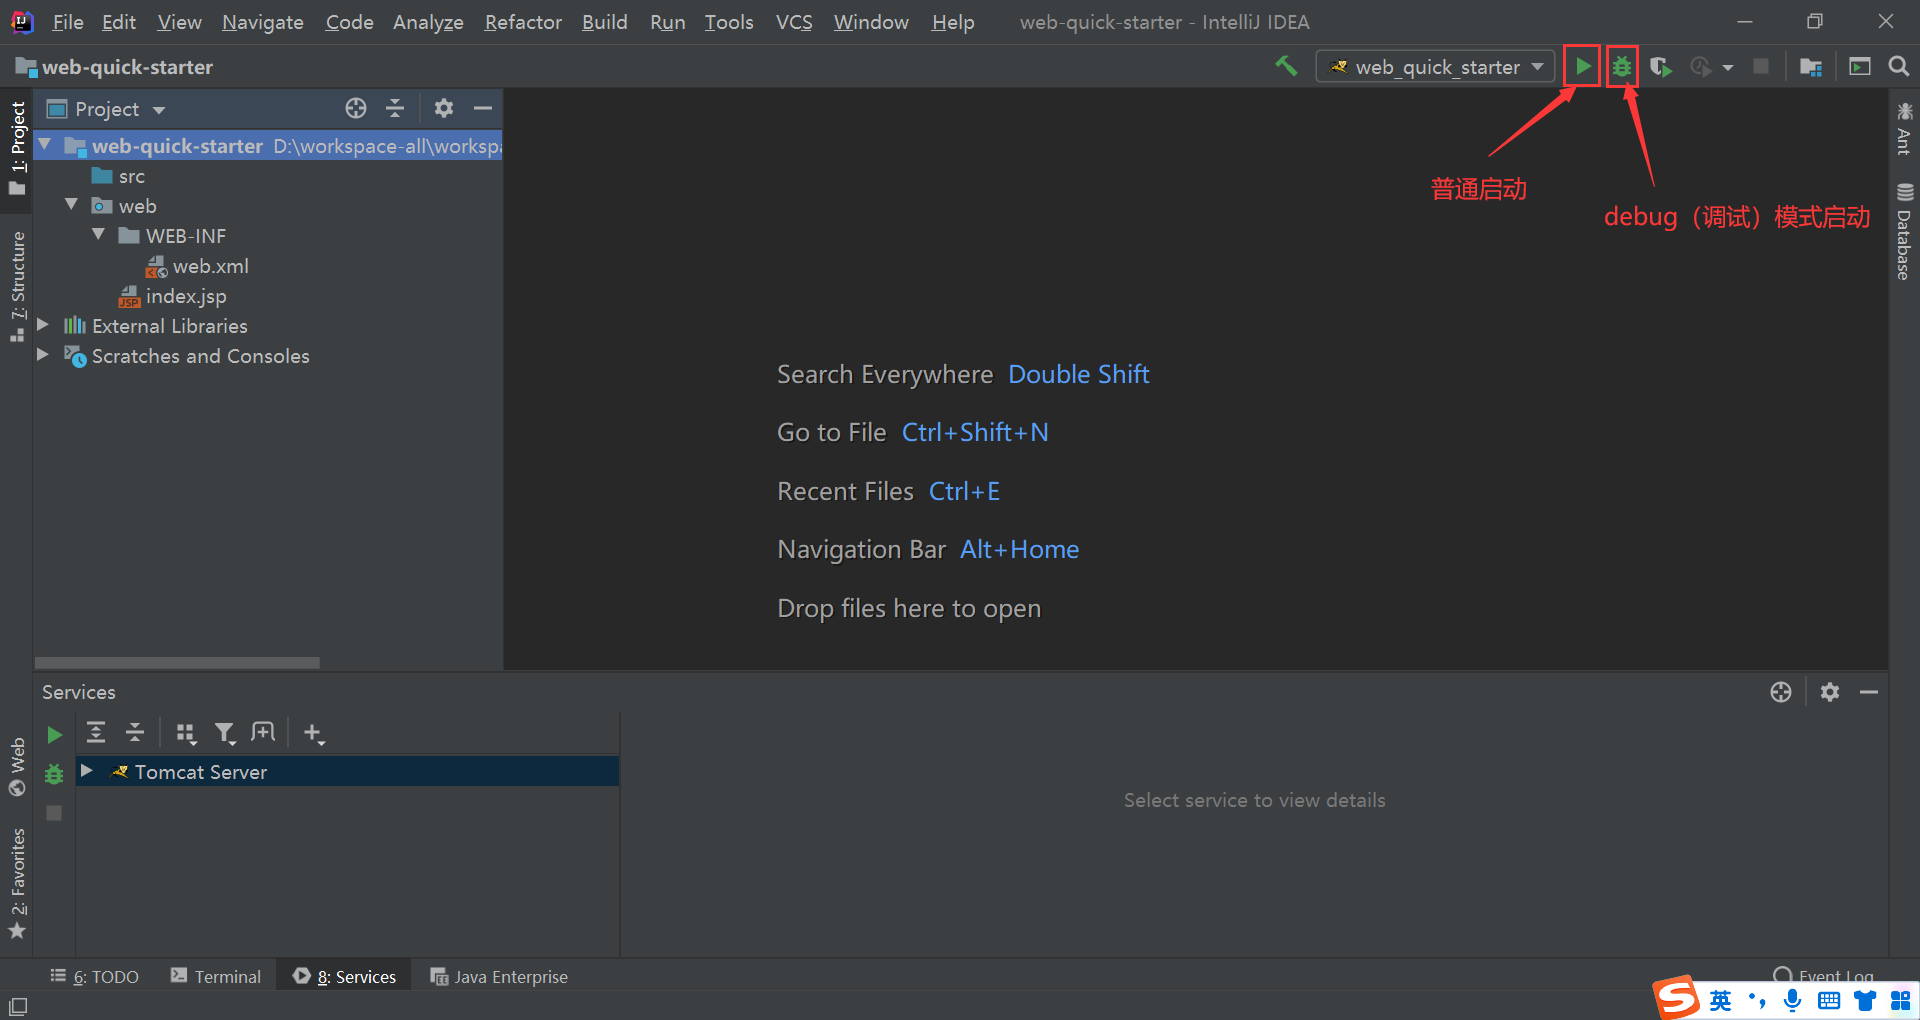The image size is (1920, 1020).
Task: Open the Web side tab
Action: [x=17, y=766]
